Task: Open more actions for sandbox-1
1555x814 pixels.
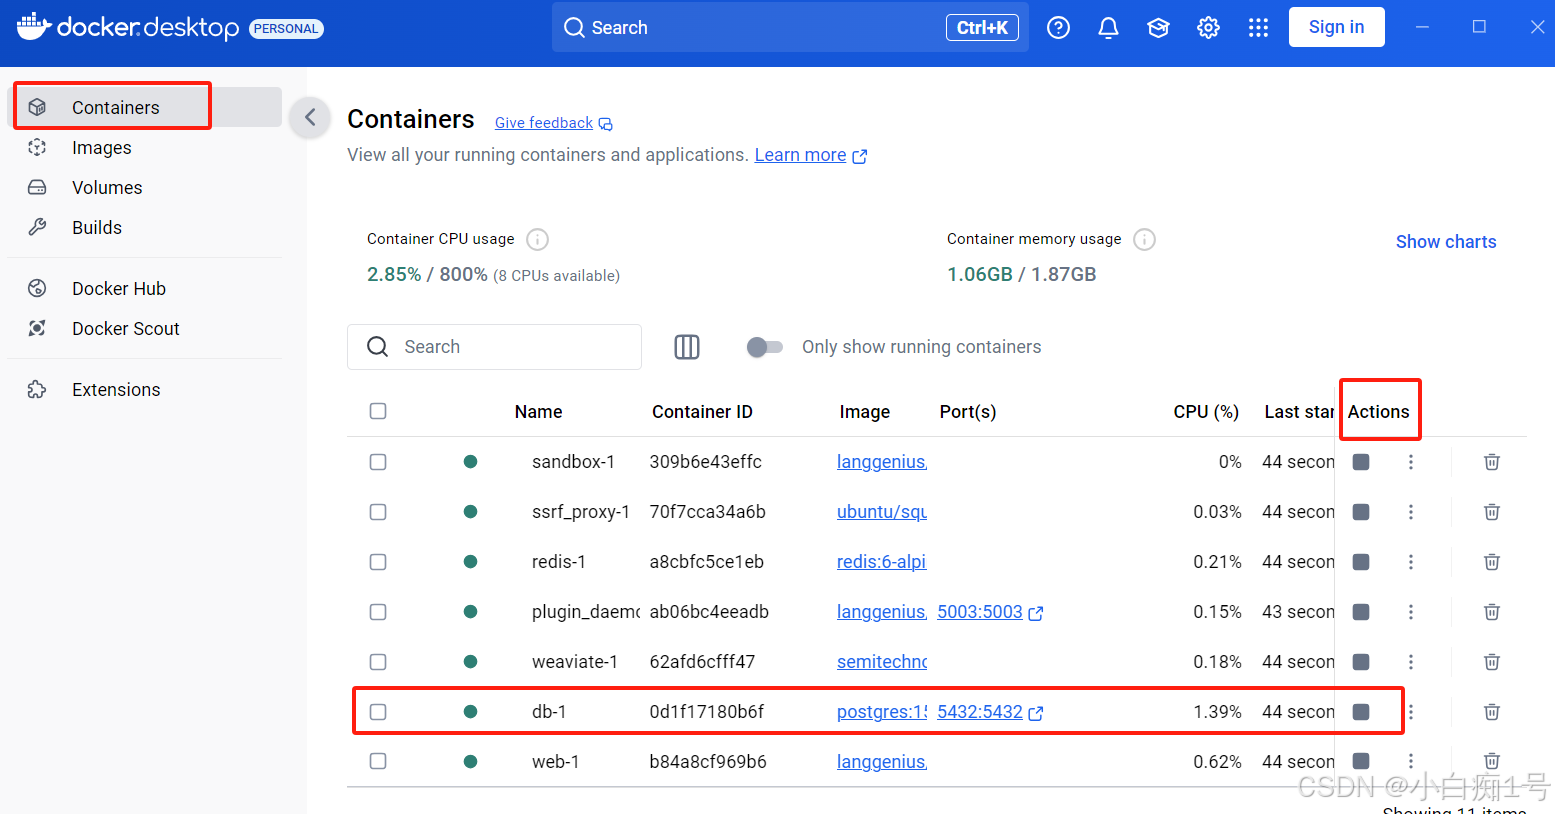Action: tap(1411, 462)
